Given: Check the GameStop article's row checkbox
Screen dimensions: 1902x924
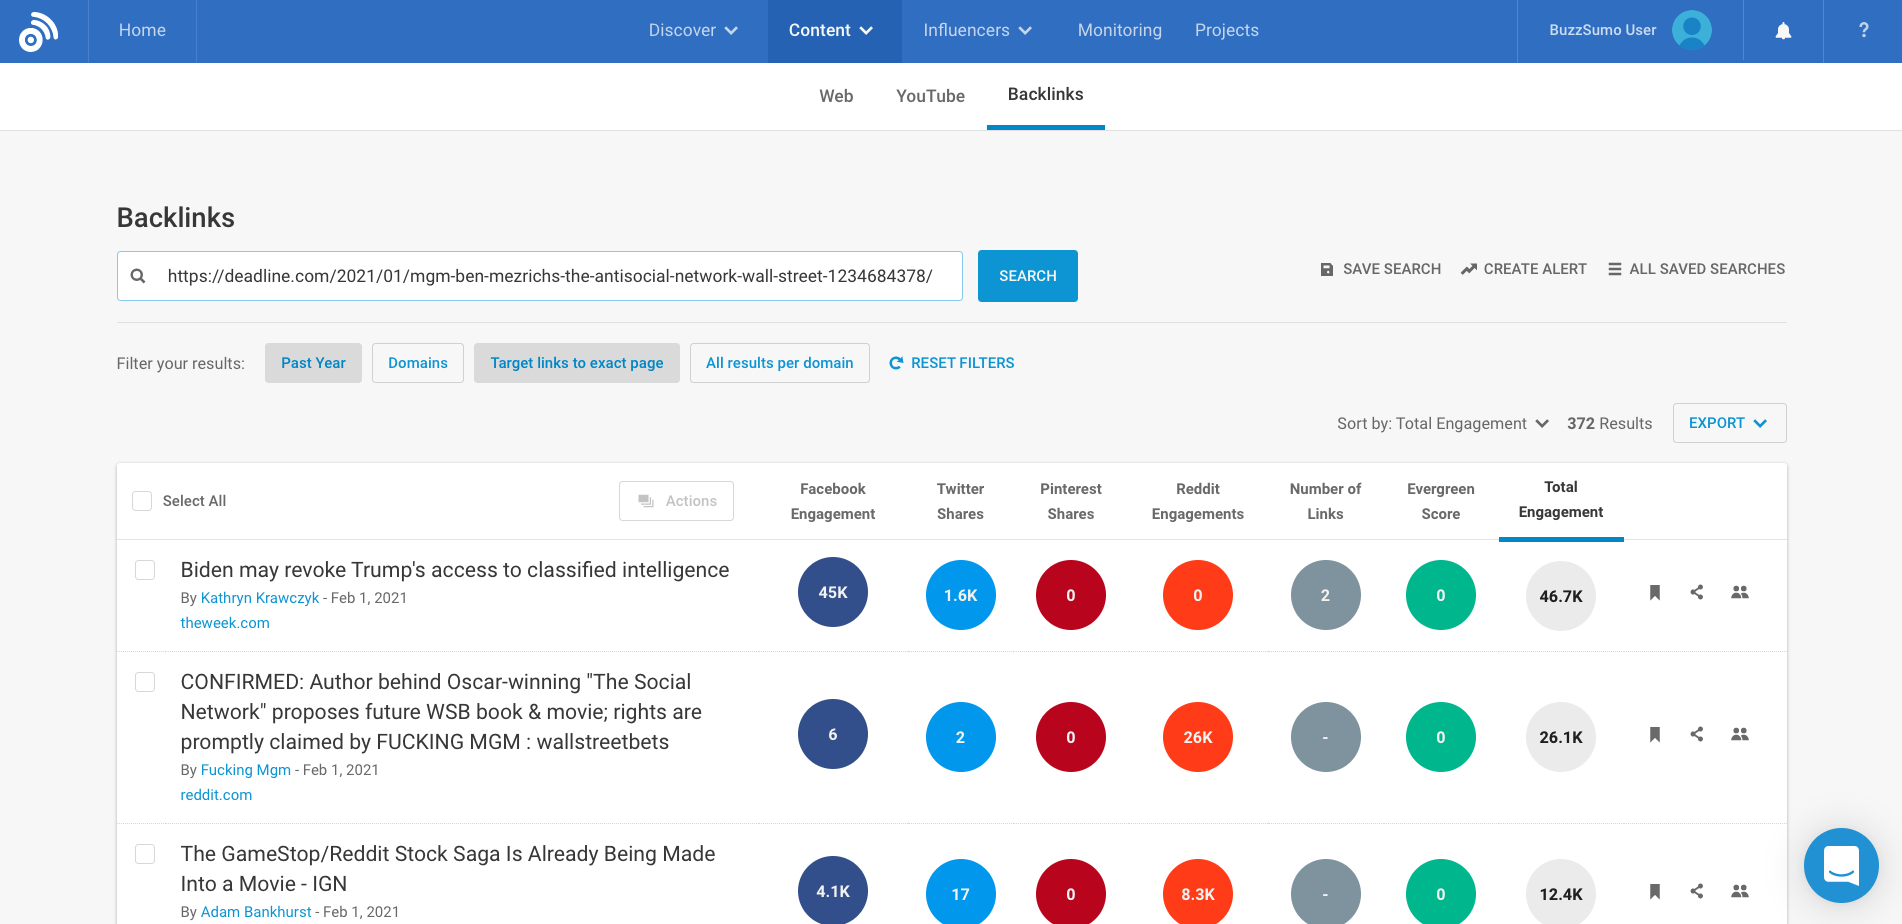Looking at the screenshot, I should [x=145, y=854].
